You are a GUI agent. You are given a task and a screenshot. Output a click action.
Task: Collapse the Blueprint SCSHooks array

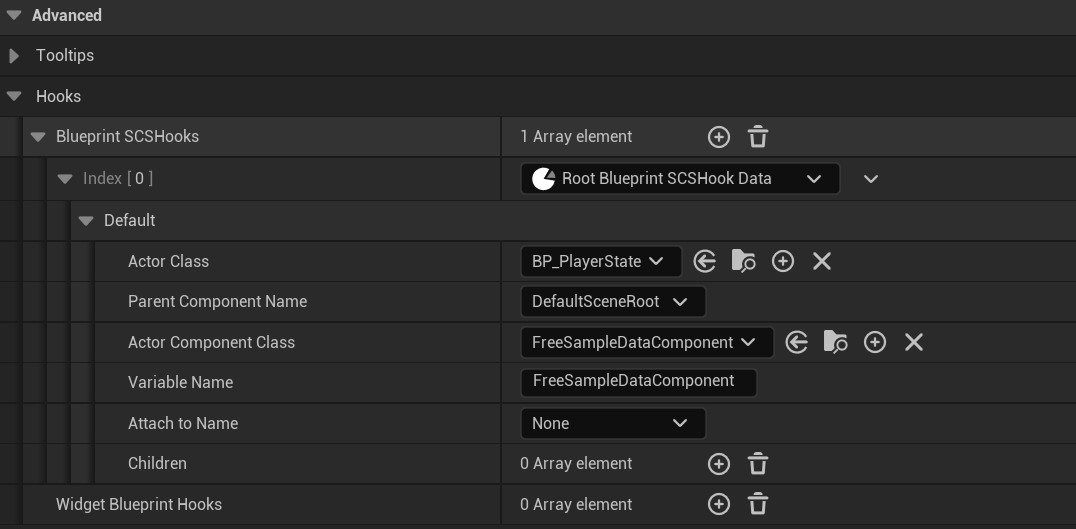point(38,137)
